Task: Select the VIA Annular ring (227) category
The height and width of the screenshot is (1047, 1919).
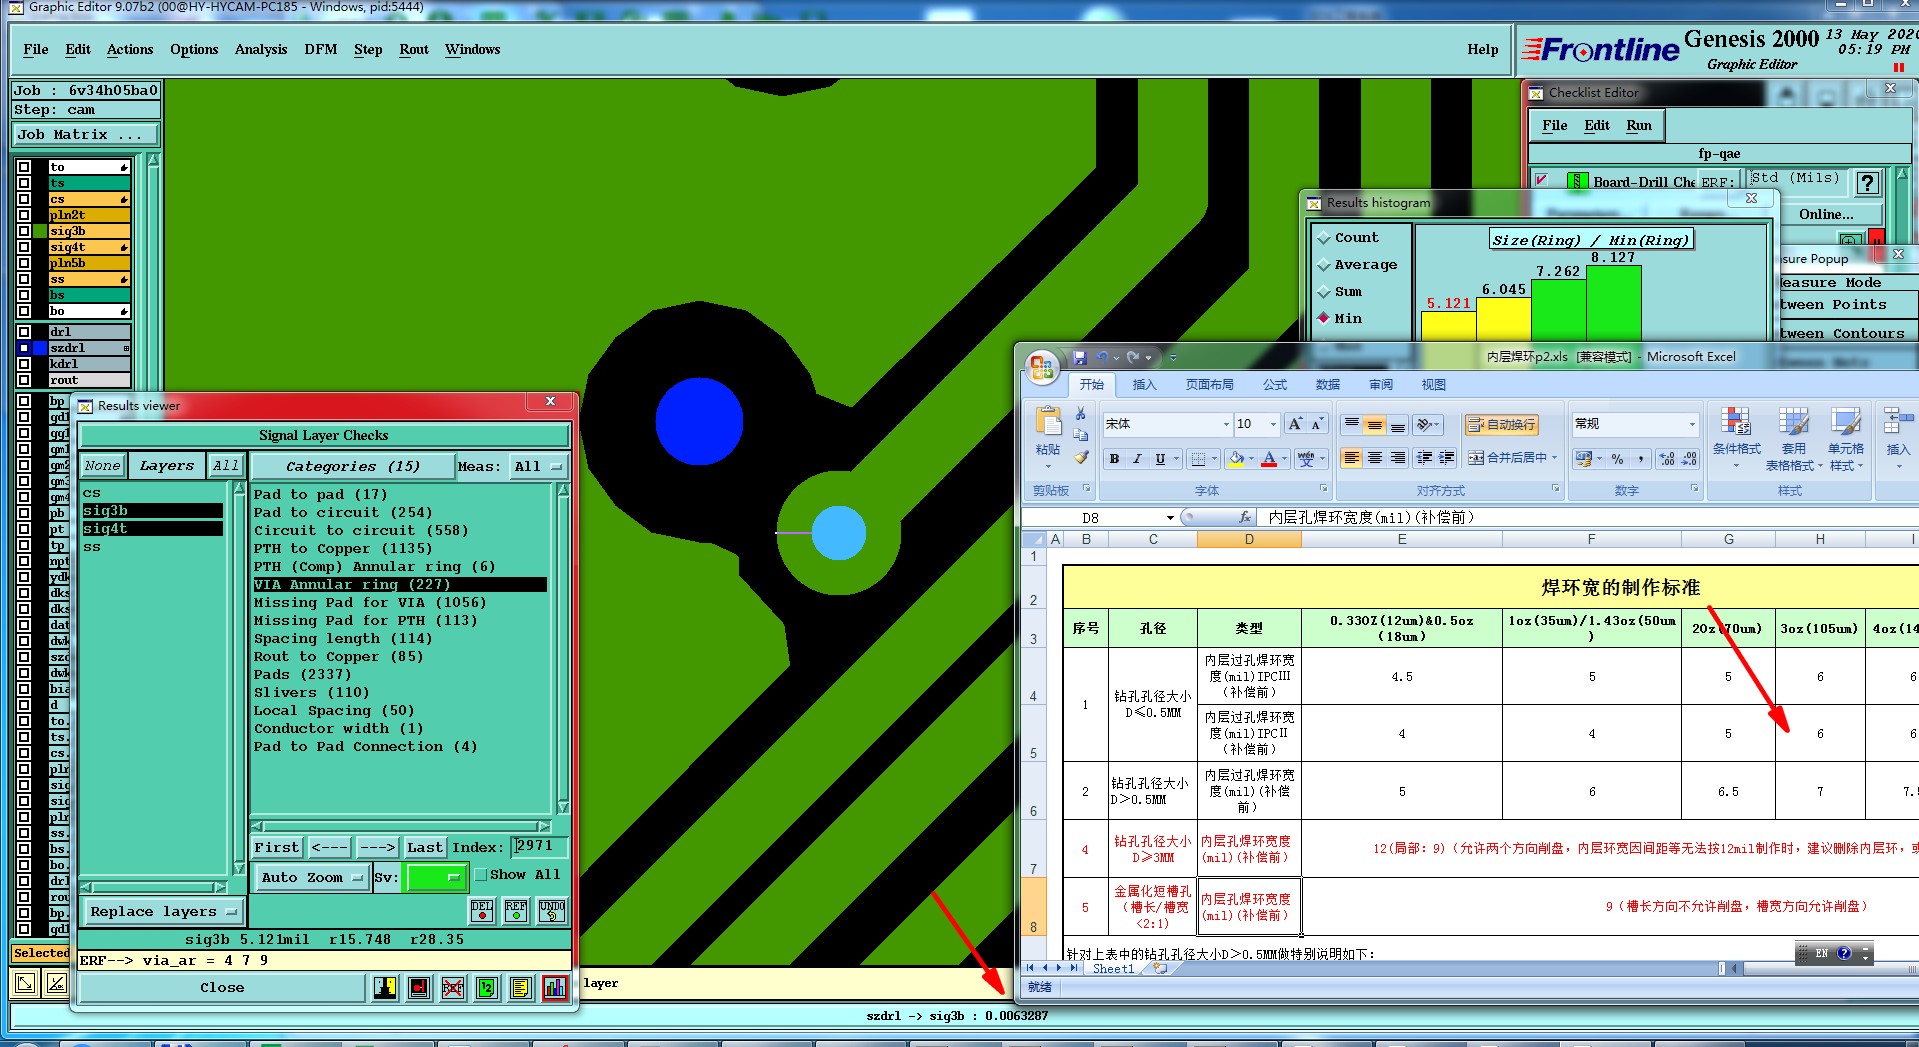Action: (x=399, y=585)
